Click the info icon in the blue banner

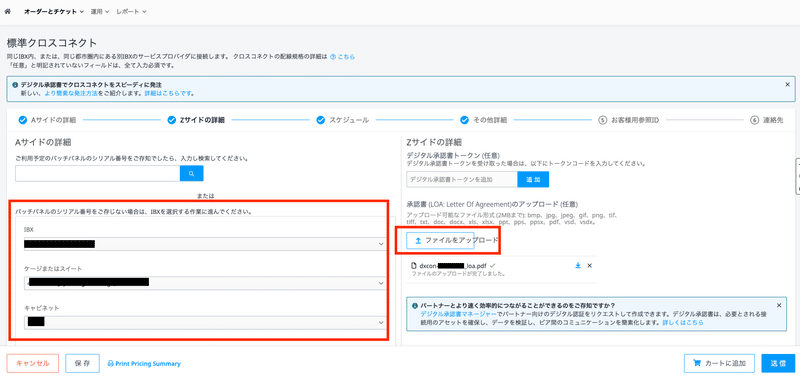(15, 85)
